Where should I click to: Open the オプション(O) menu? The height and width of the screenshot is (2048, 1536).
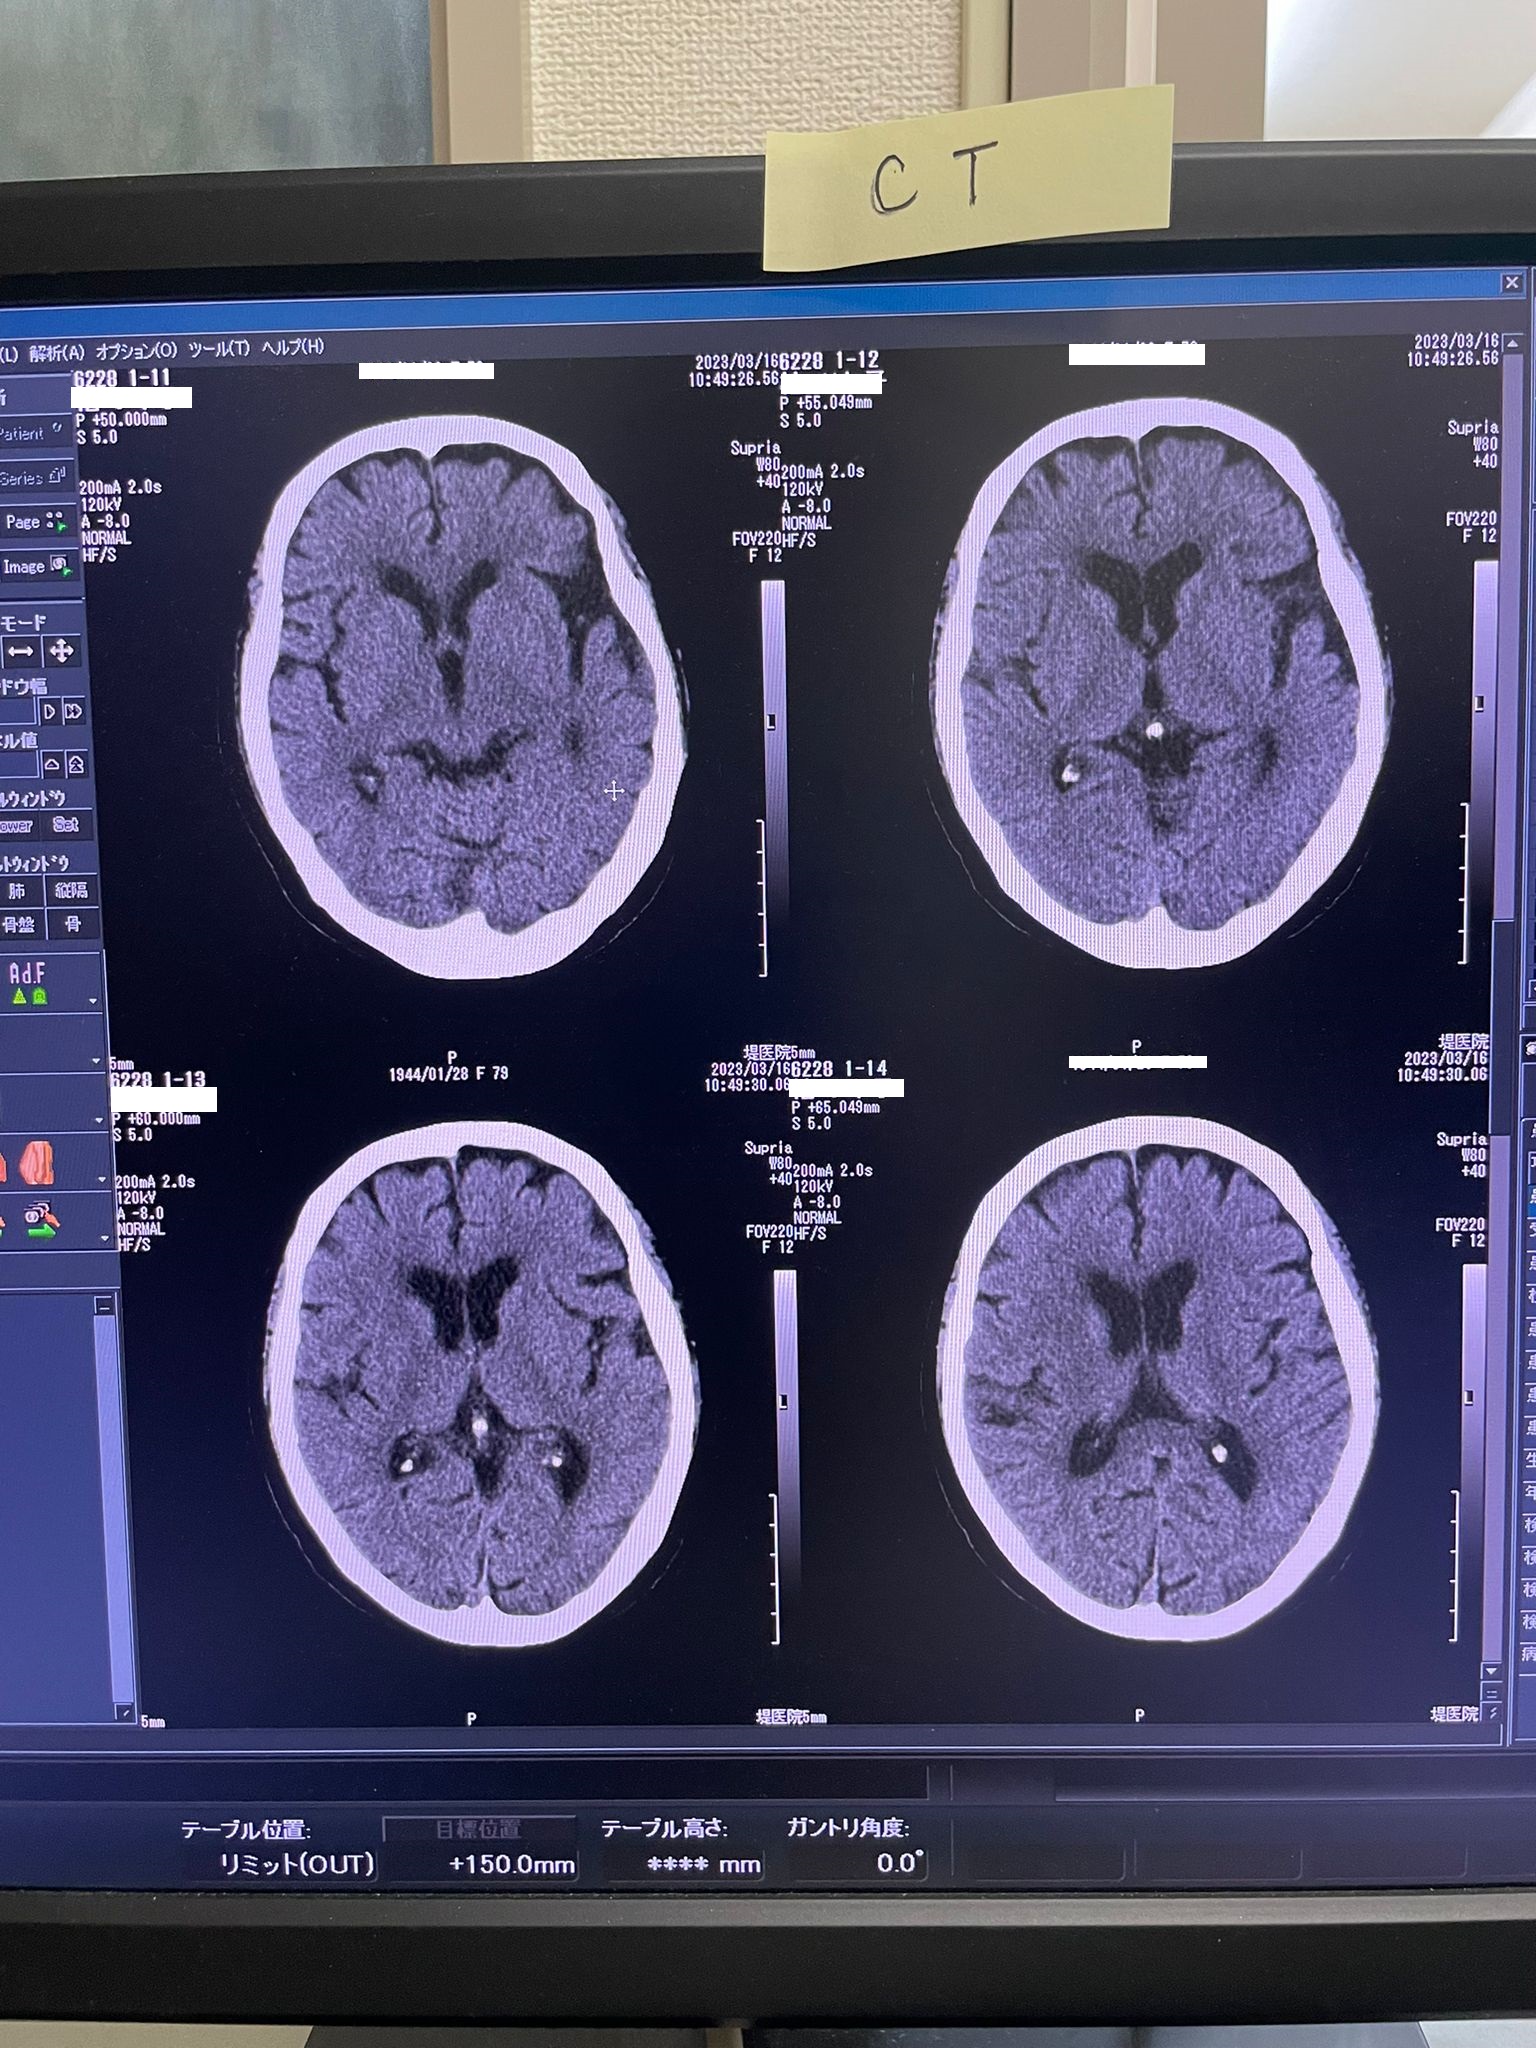136,351
